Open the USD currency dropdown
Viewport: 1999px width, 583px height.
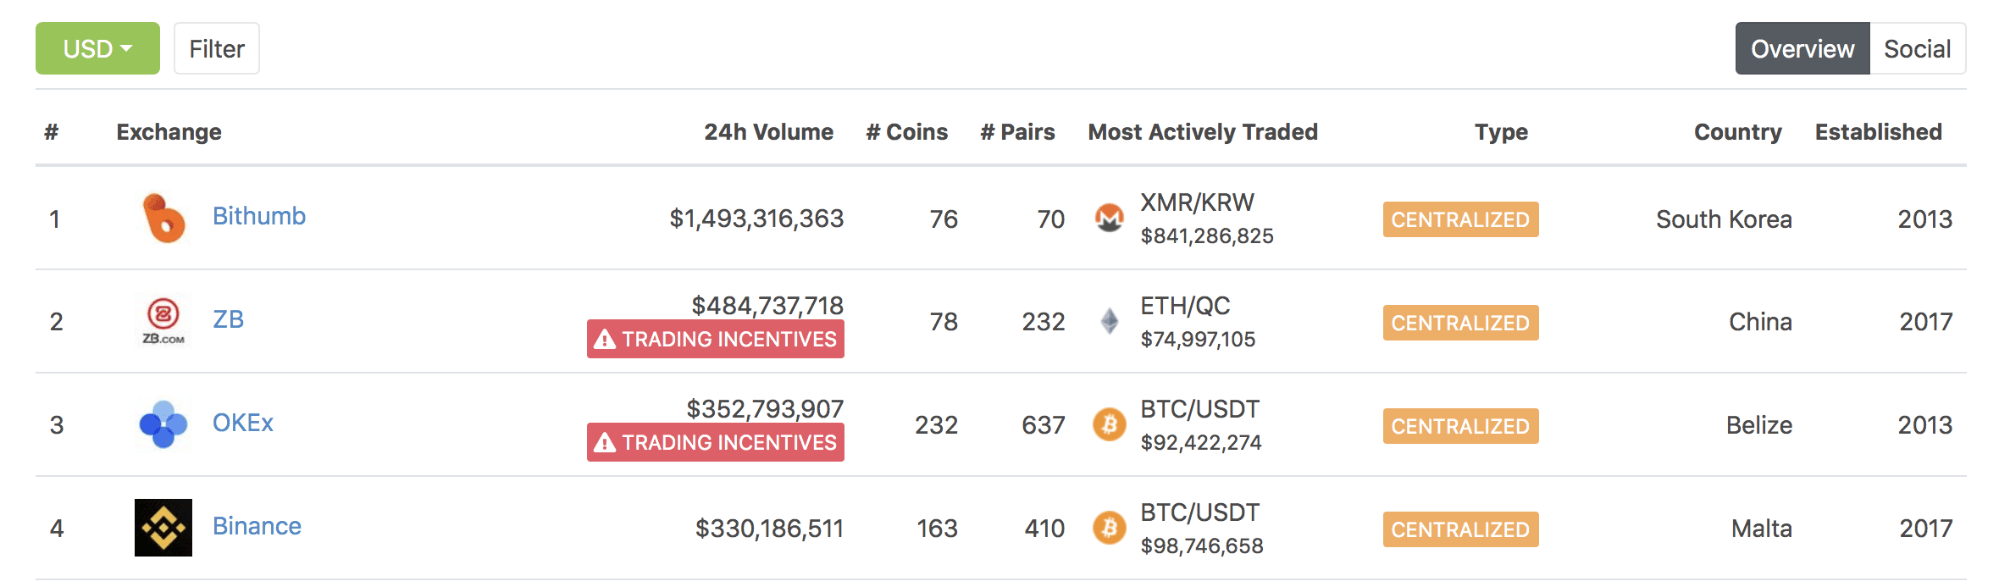98,48
